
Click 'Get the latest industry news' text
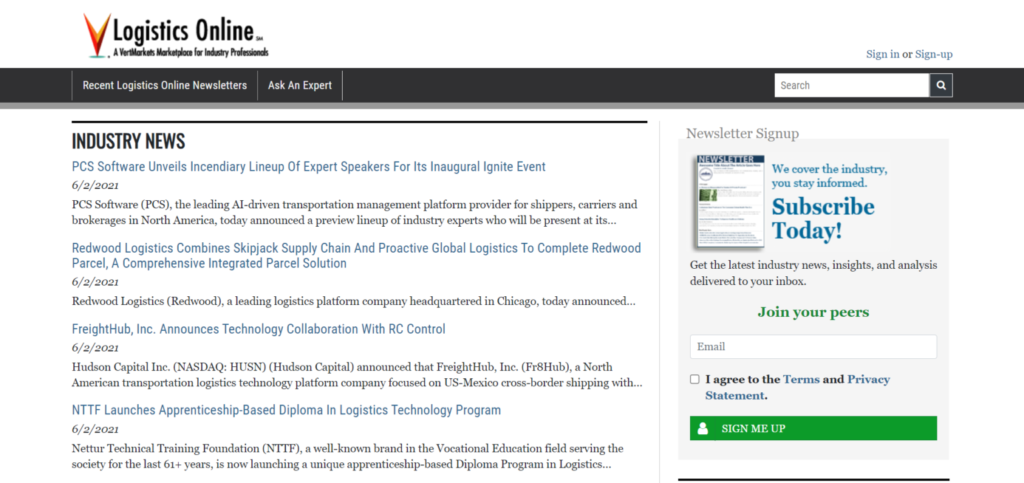coord(814,273)
